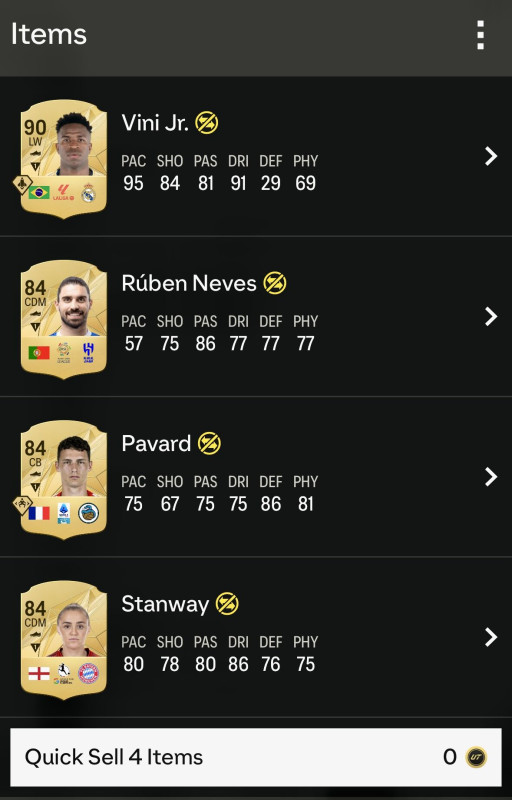Click the Pavard player name
Viewport: 512px width, 800px height.
156,443
